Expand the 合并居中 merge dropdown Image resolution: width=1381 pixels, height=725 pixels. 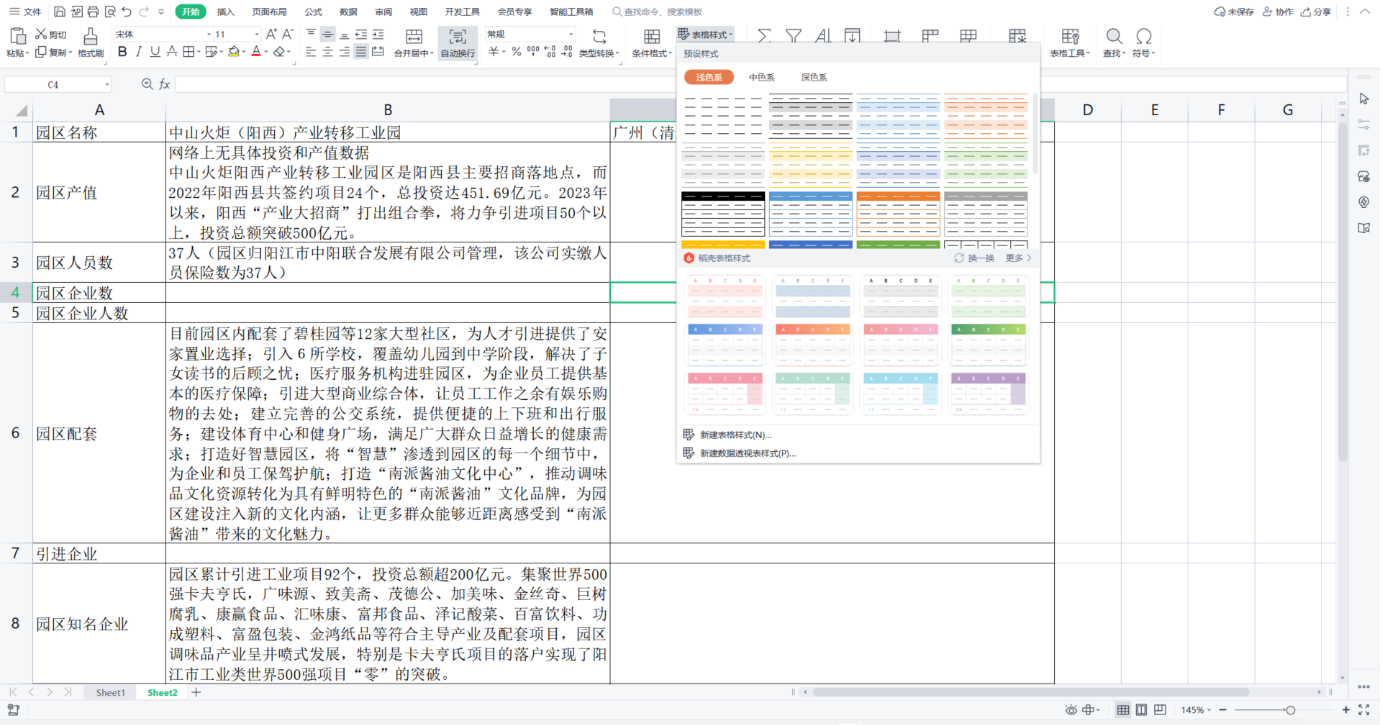[430, 53]
